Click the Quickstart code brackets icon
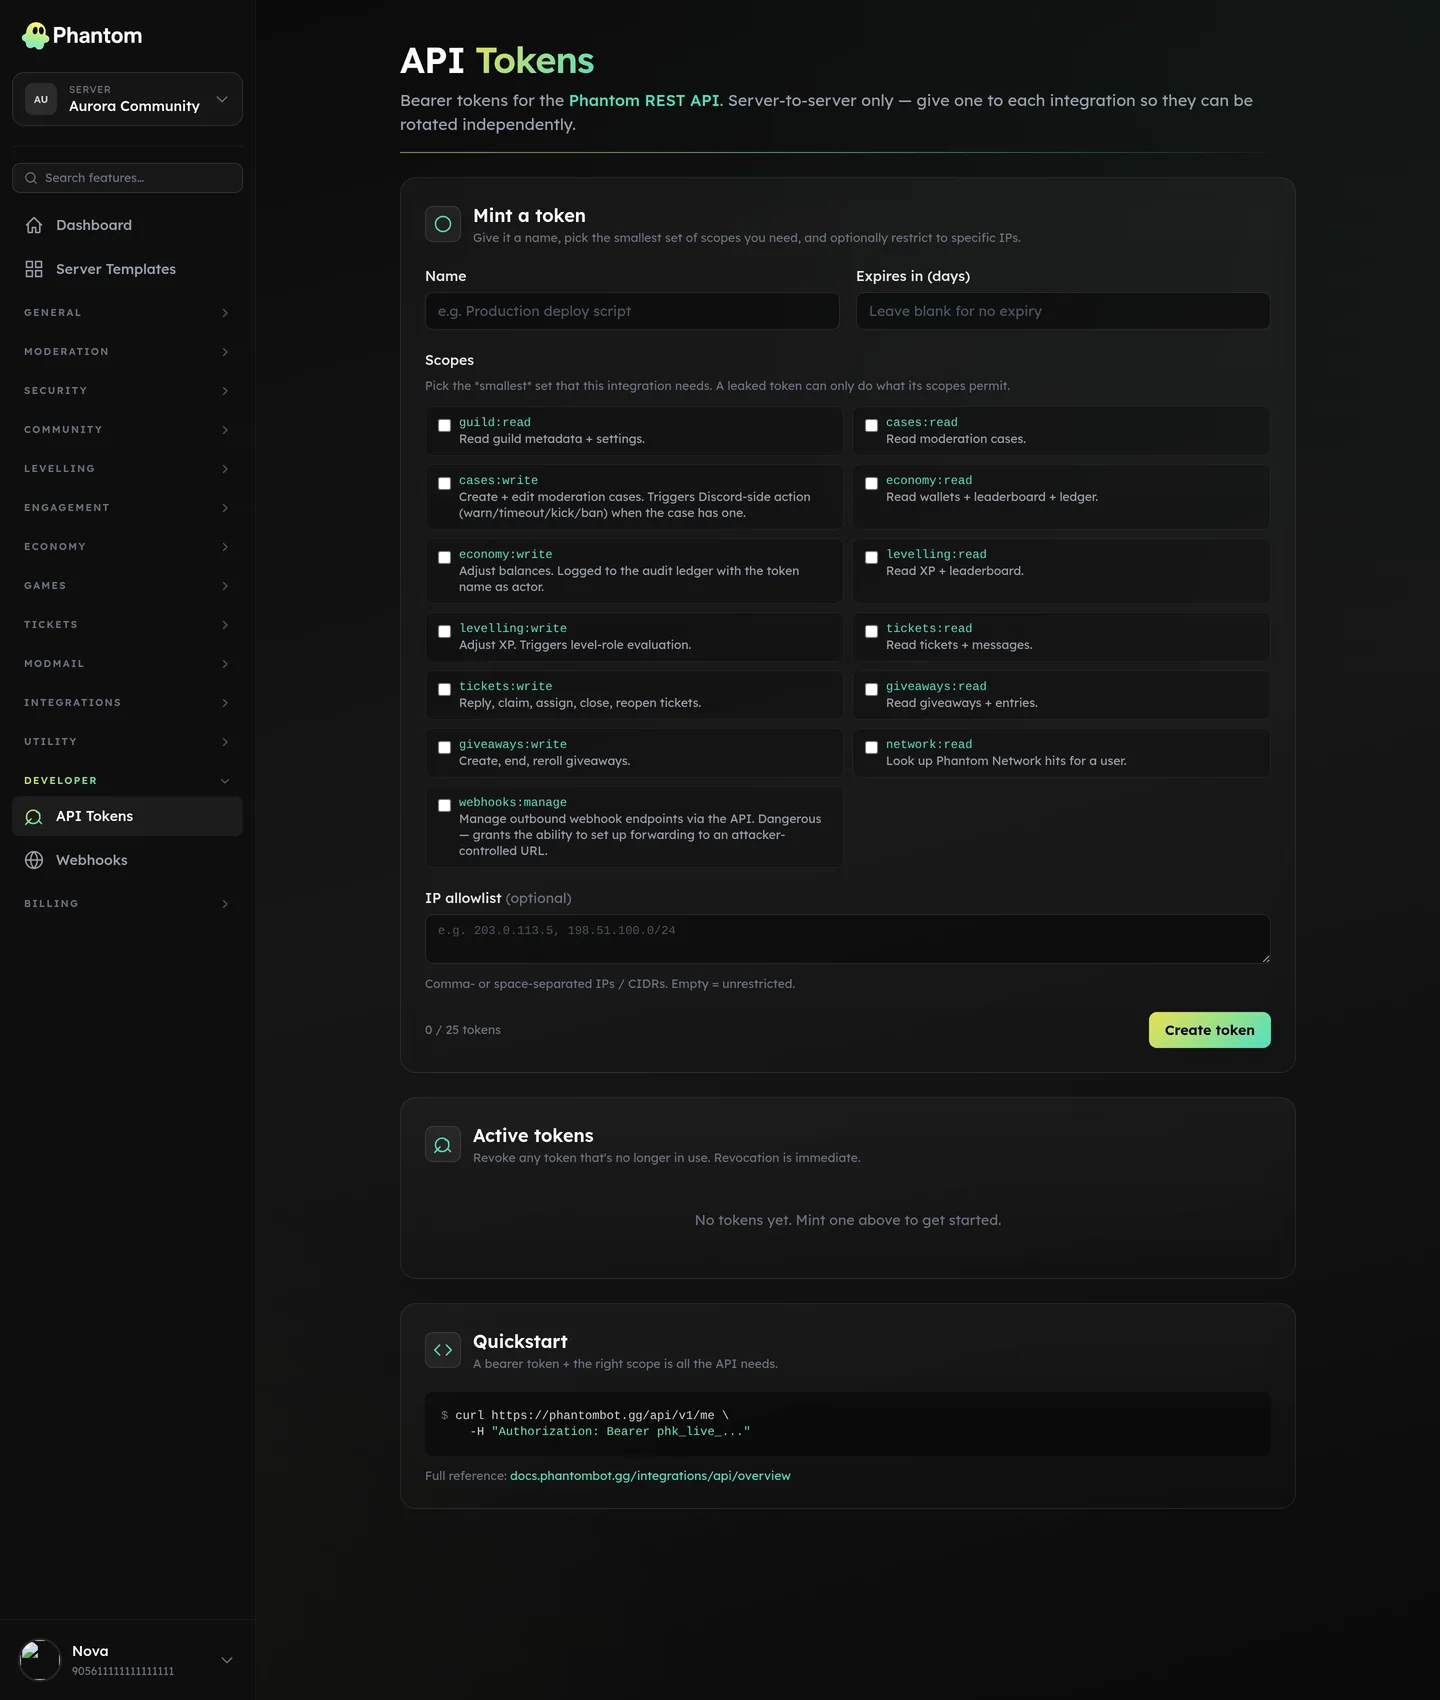This screenshot has width=1440, height=1700. pos(443,1350)
